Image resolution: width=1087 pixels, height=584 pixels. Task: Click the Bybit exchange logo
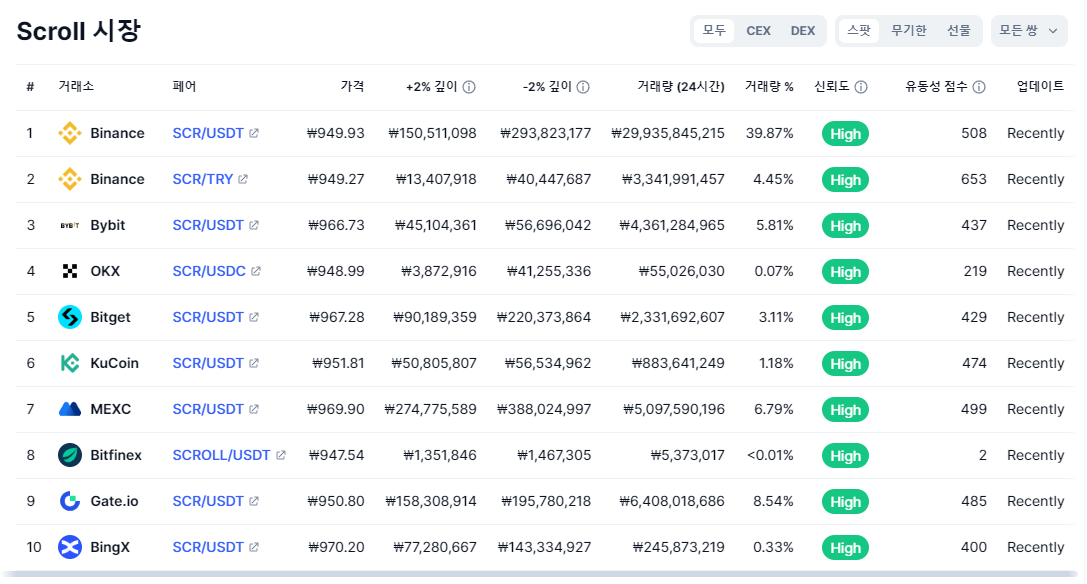click(69, 225)
